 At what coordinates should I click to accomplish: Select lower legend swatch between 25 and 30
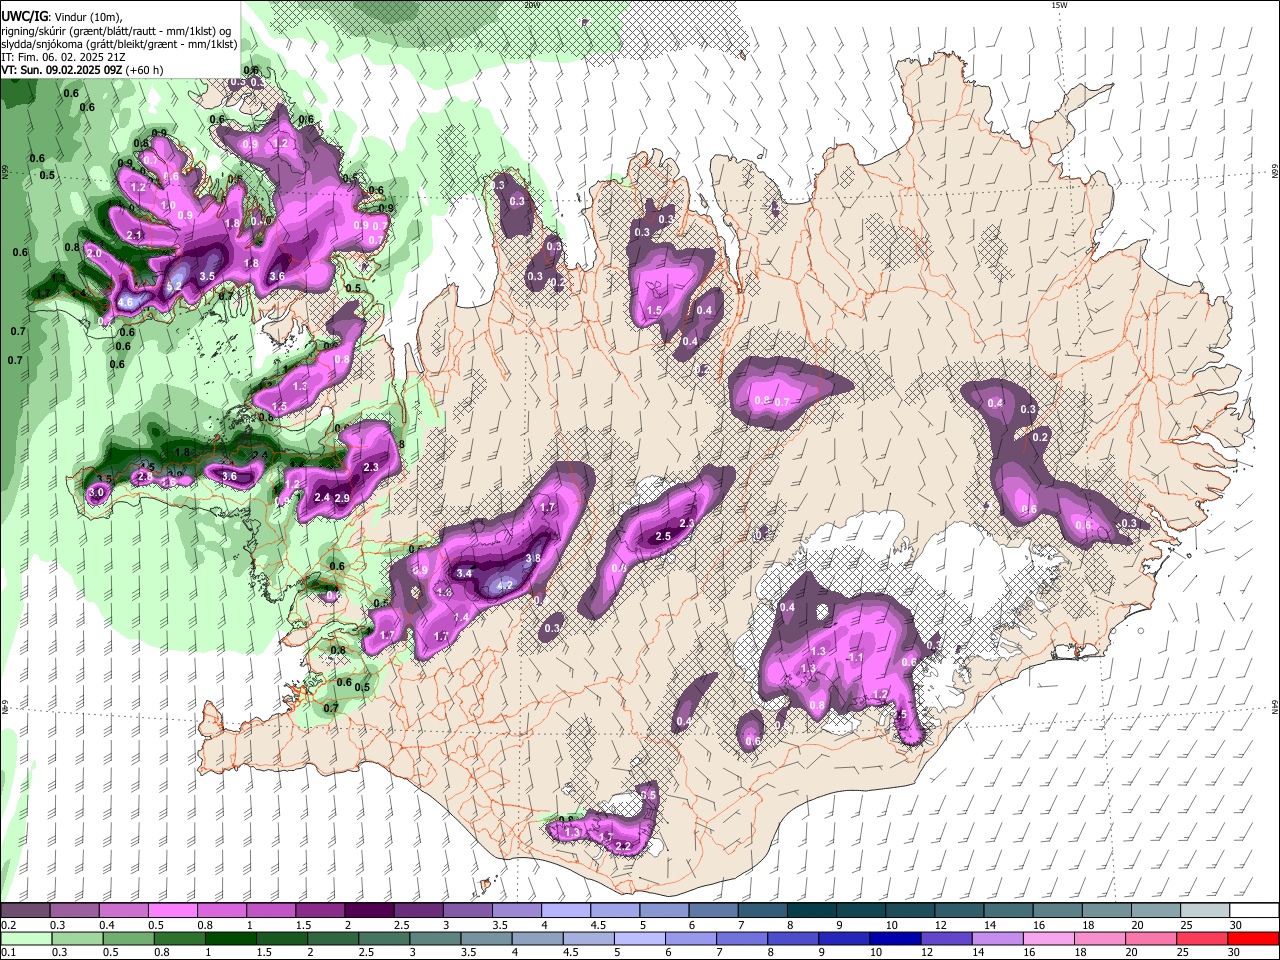pyautogui.click(x=1201, y=938)
